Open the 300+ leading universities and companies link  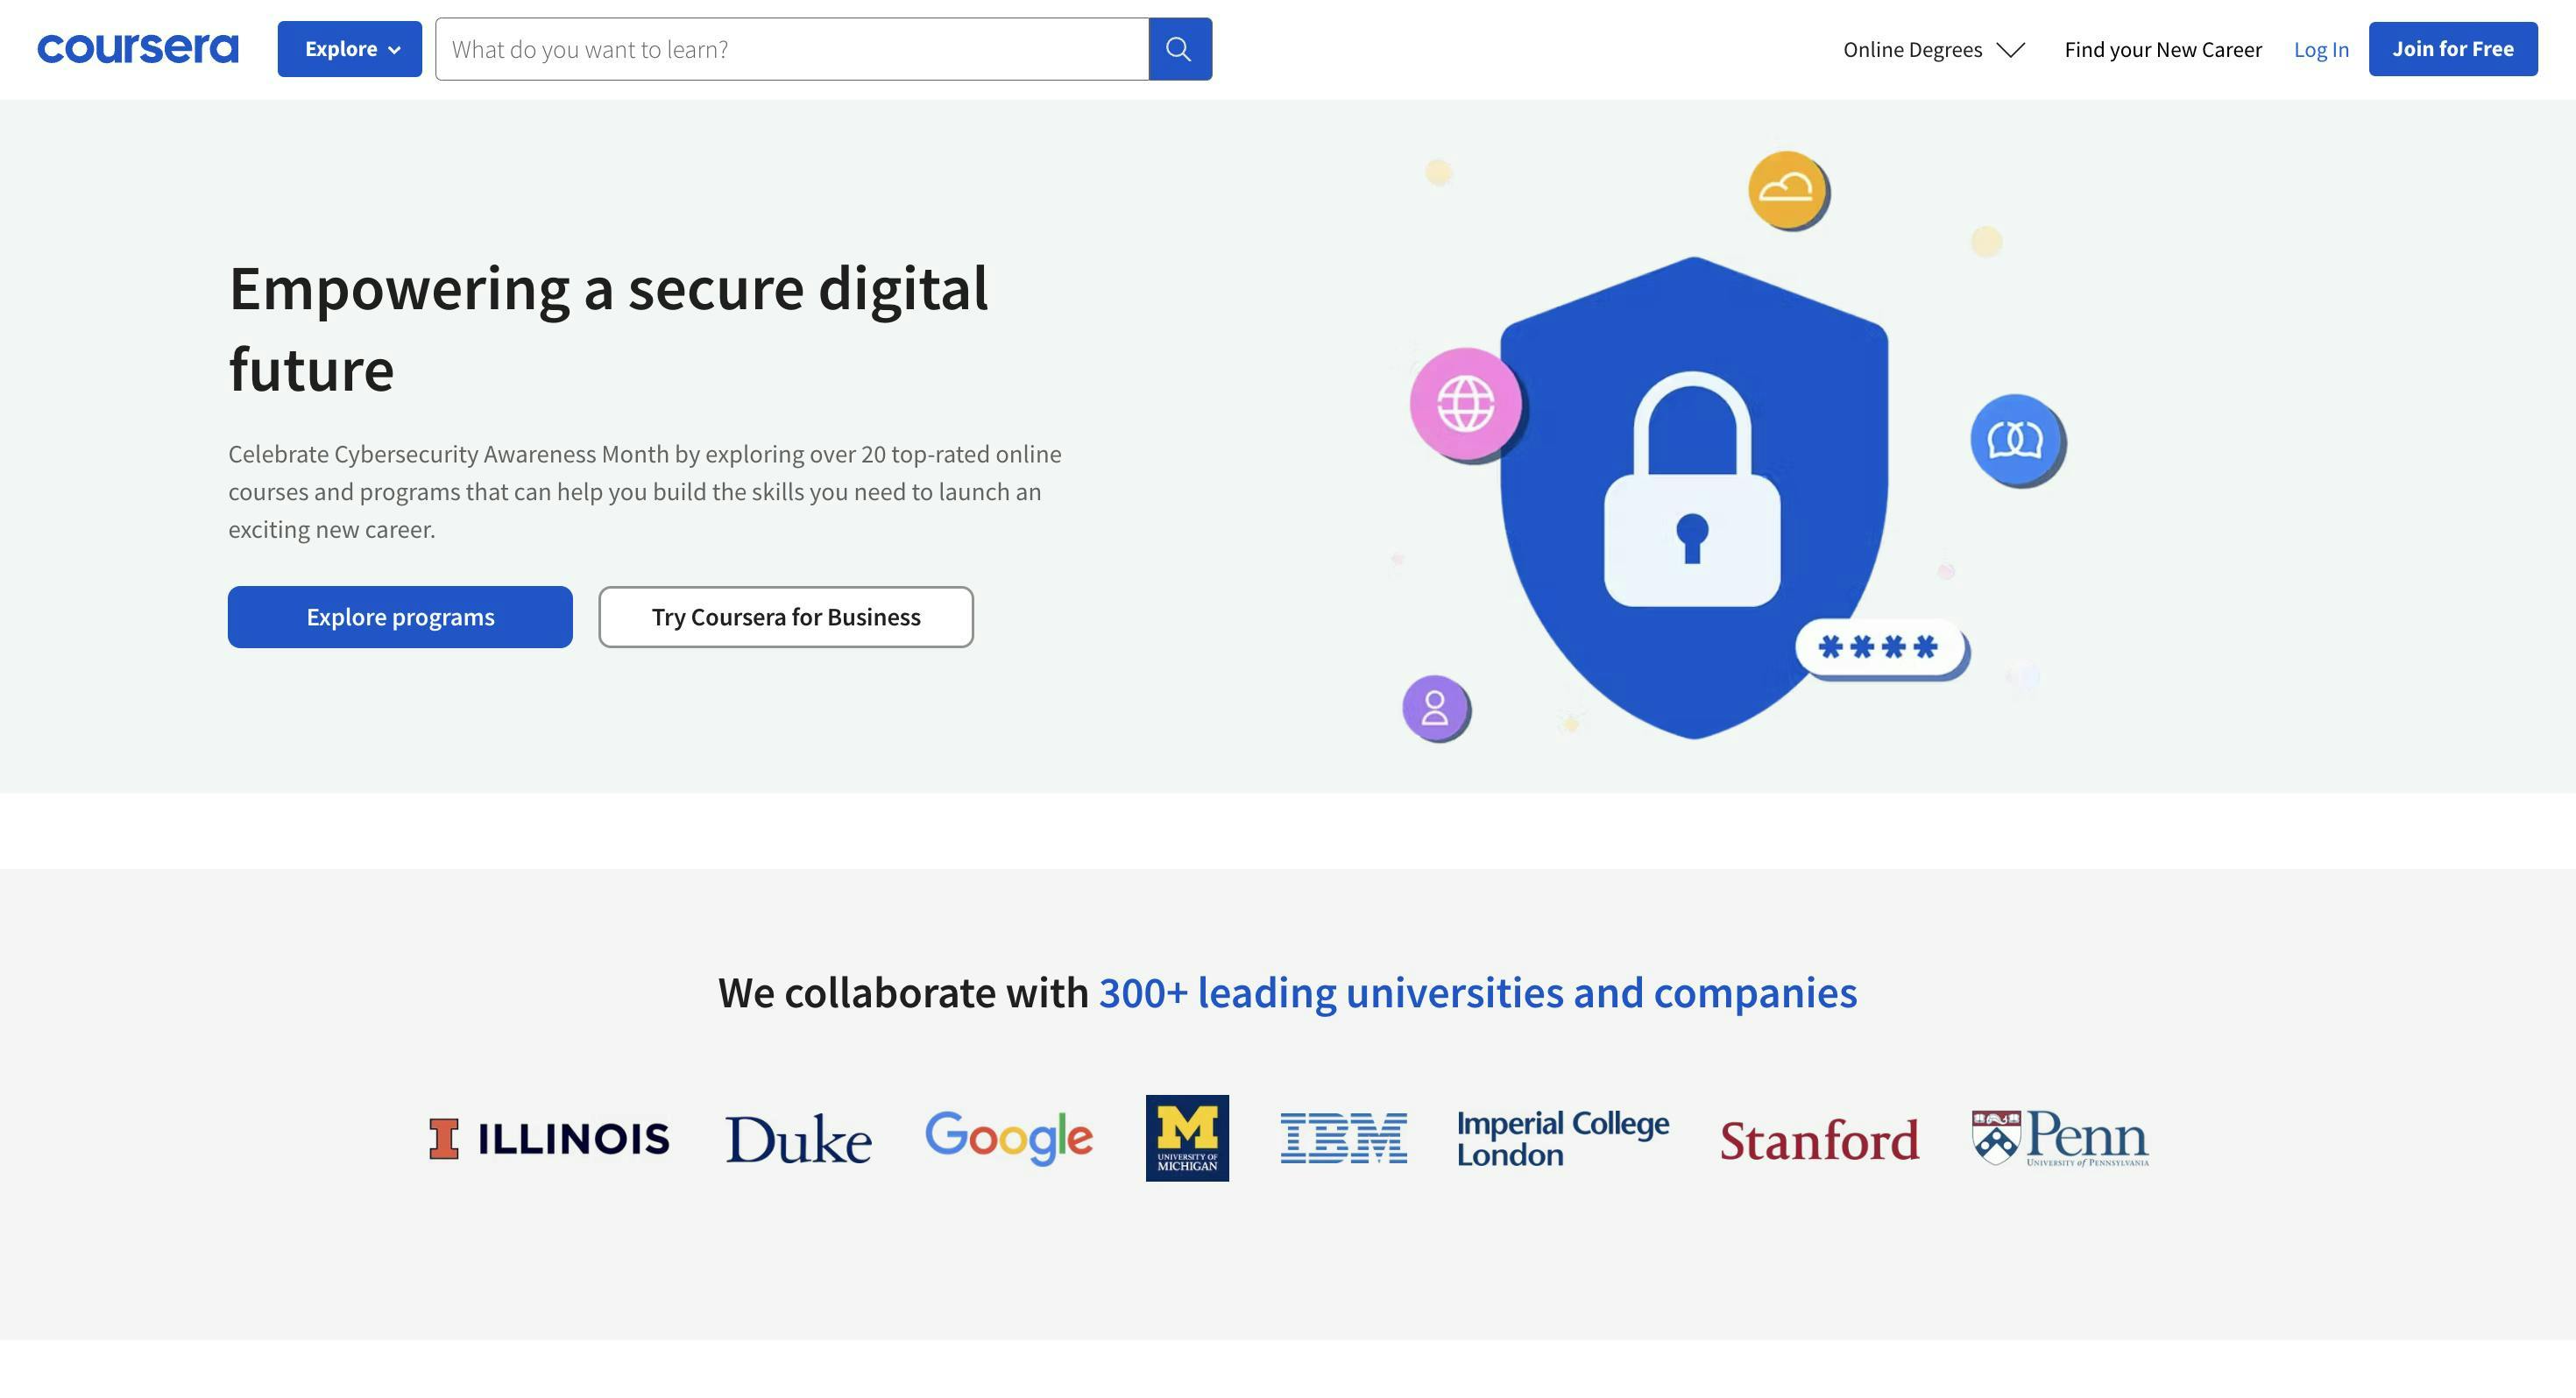(x=1478, y=993)
